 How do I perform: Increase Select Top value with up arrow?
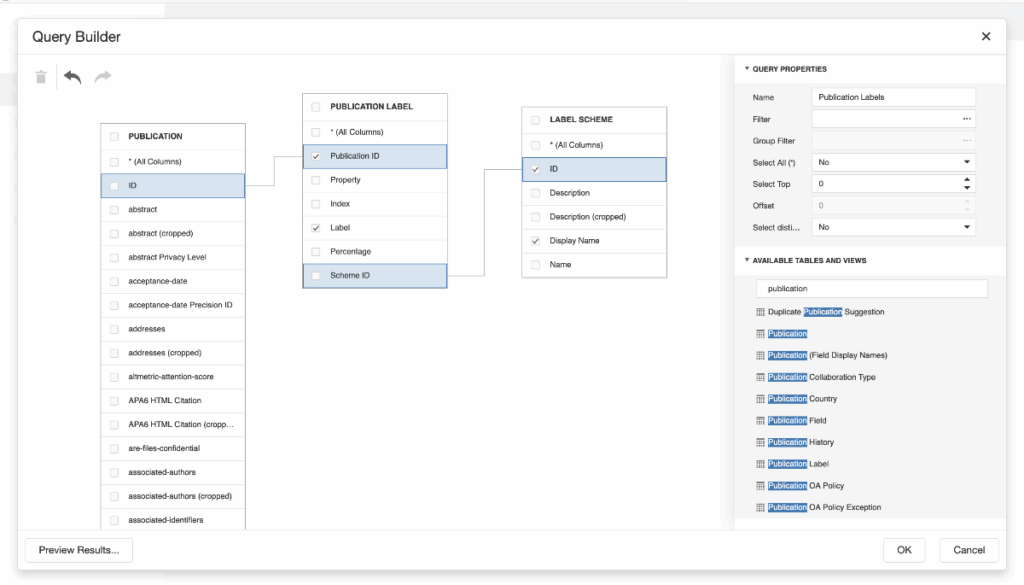pos(966,180)
